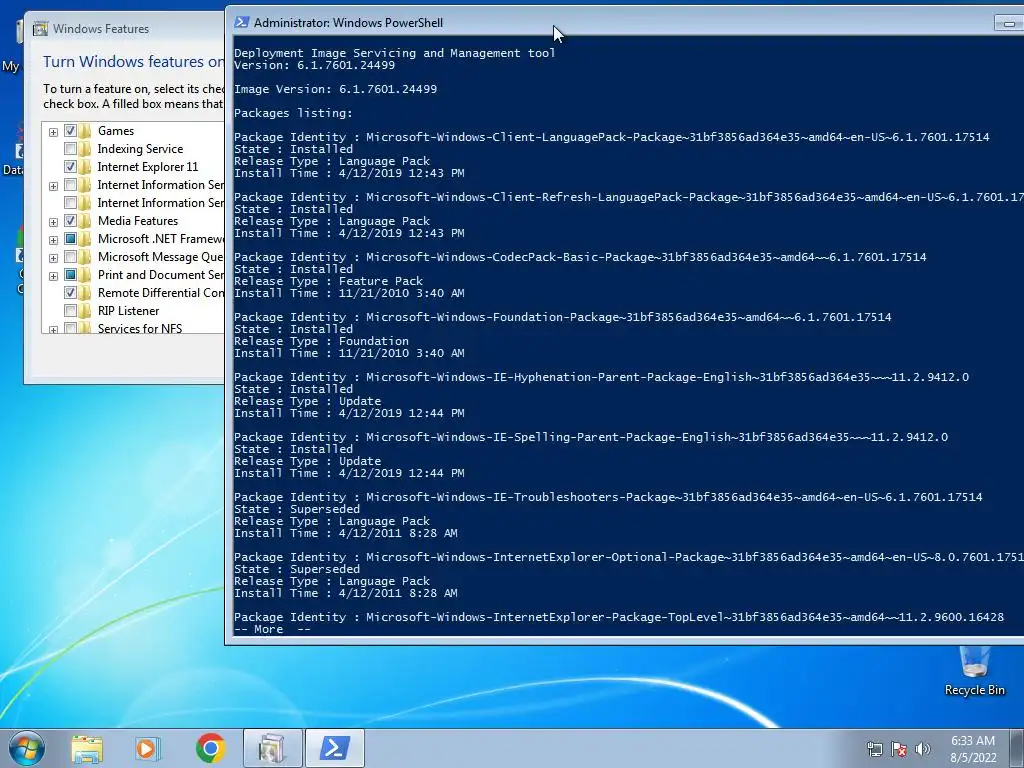This screenshot has width=1024, height=768.
Task: Click the Show desktop strip after the clock
Action: point(1017,748)
